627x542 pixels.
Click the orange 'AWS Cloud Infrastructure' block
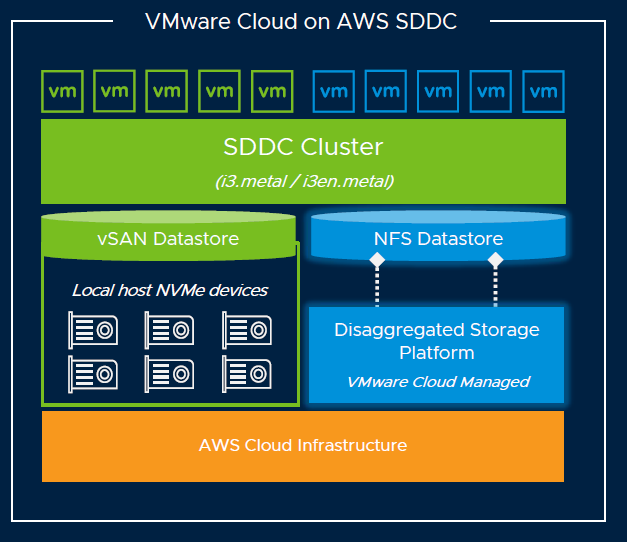(303, 446)
